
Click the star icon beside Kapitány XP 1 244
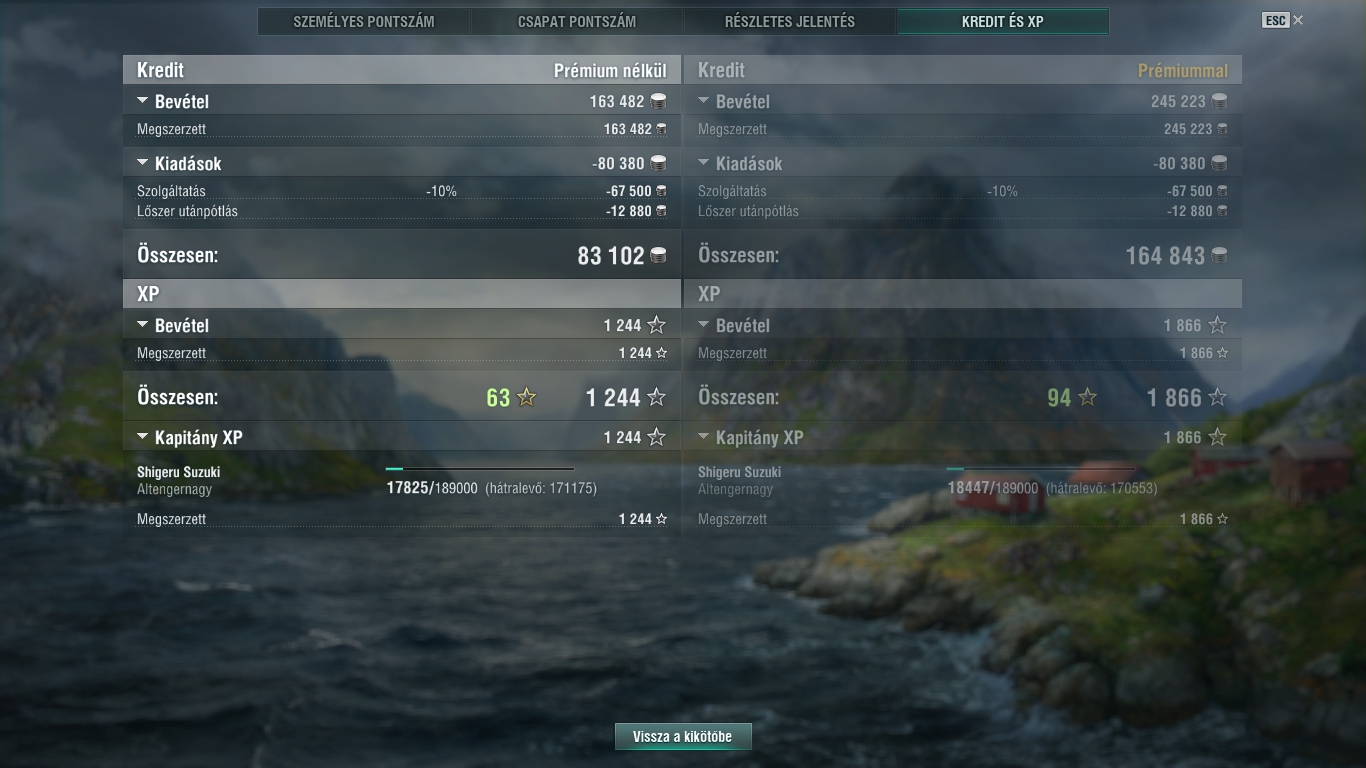click(x=656, y=437)
